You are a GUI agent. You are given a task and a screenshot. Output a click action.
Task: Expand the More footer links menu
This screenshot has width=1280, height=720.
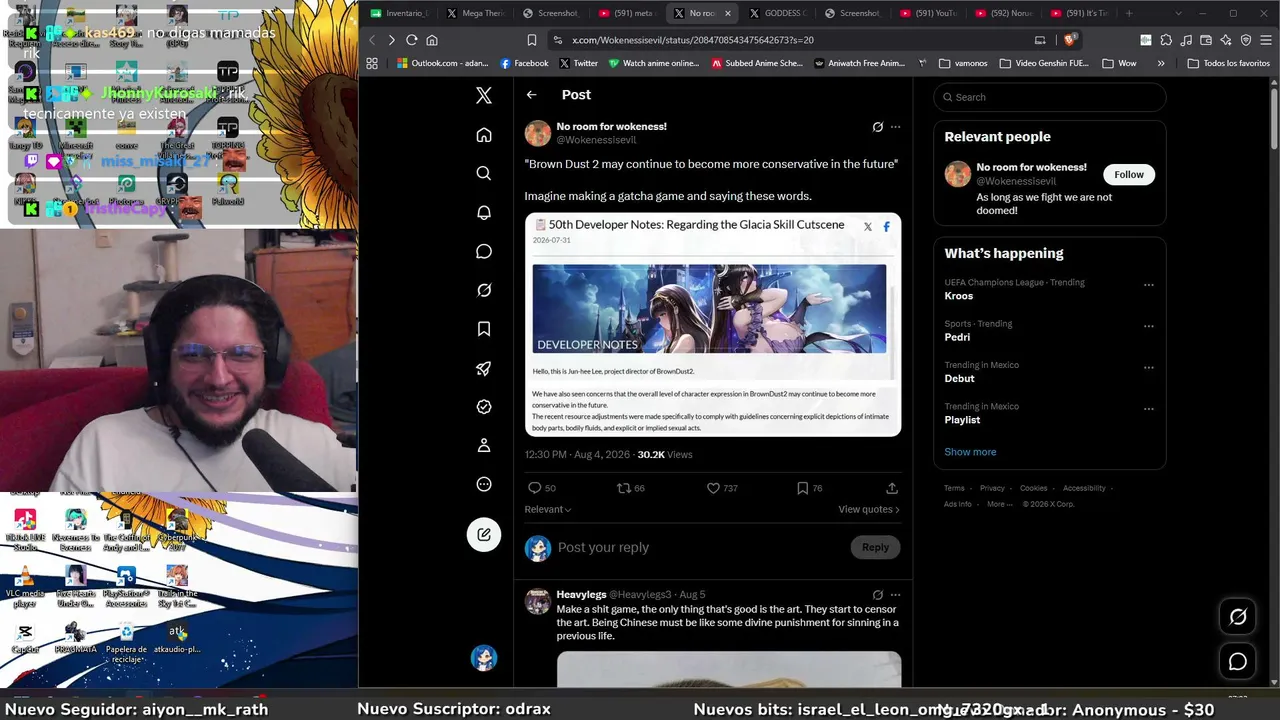(999, 504)
